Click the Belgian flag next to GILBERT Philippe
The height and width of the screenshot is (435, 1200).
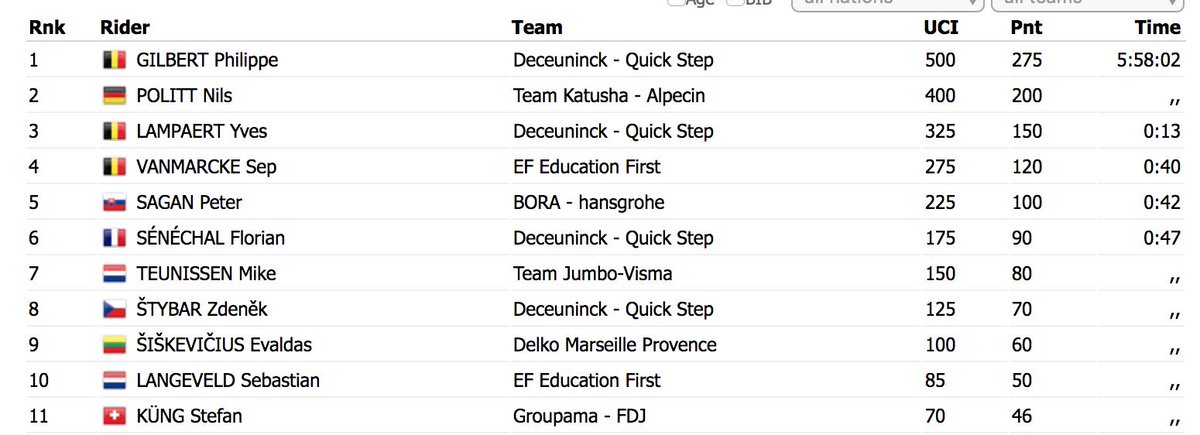(x=114, y=60)
